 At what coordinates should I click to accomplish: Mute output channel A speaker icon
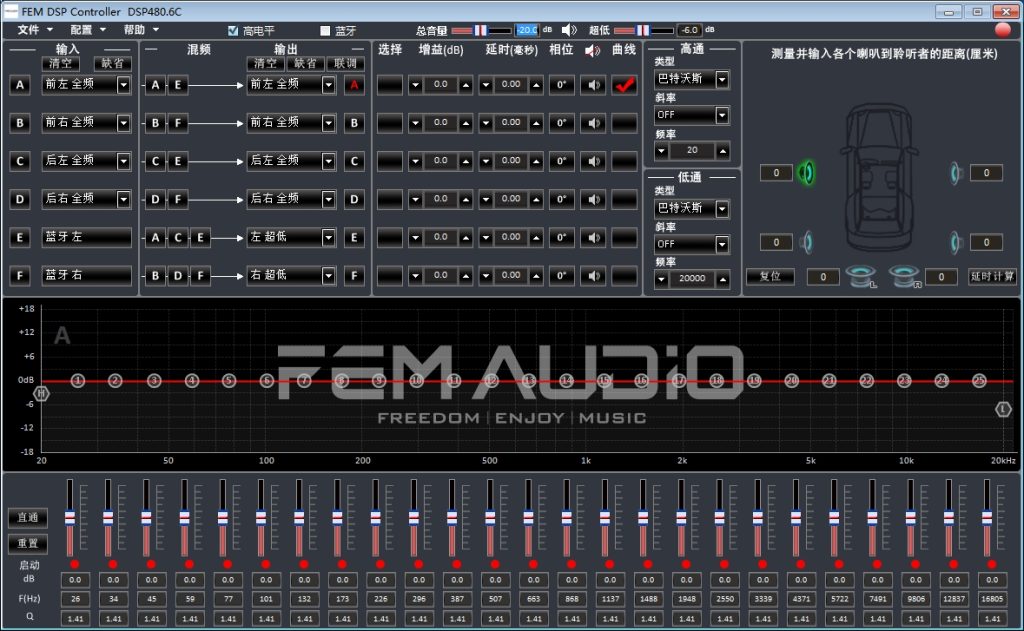pyautogui.click(x=594, y=85)
